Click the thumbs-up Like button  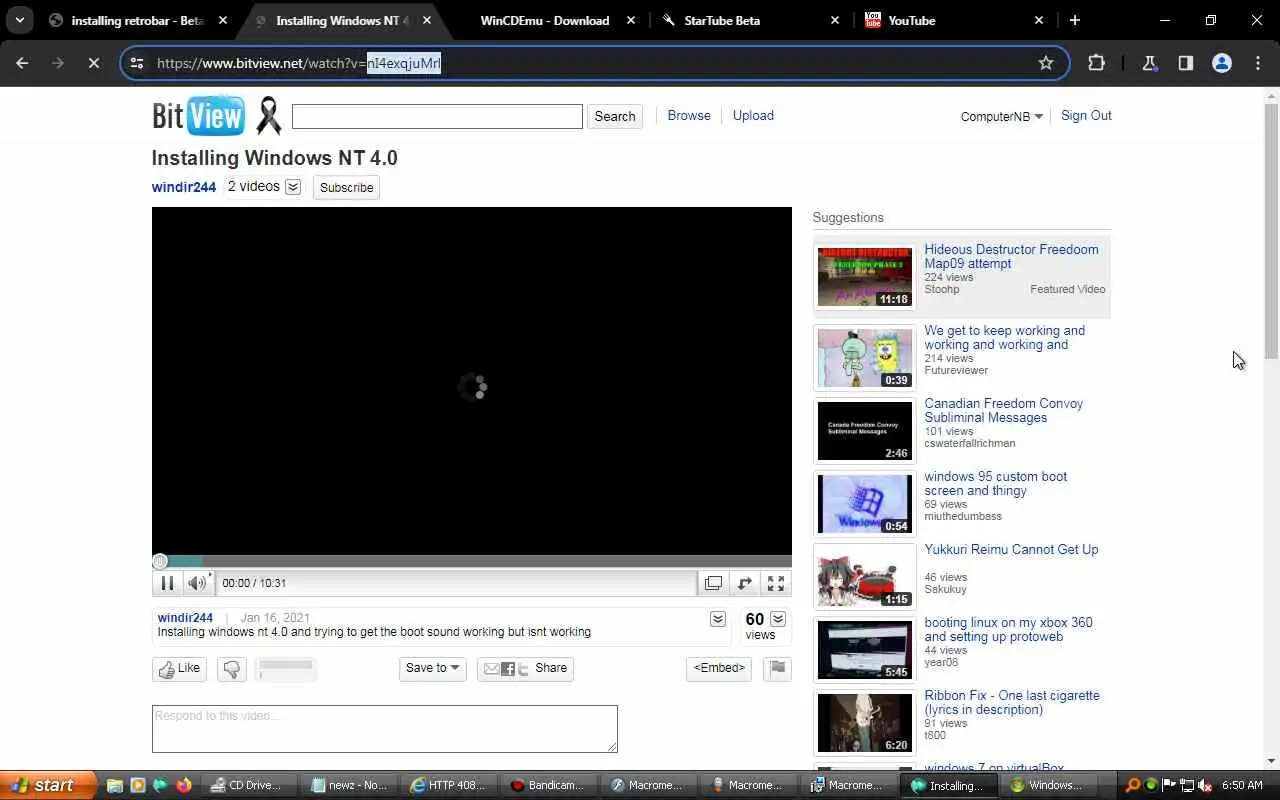179,669
